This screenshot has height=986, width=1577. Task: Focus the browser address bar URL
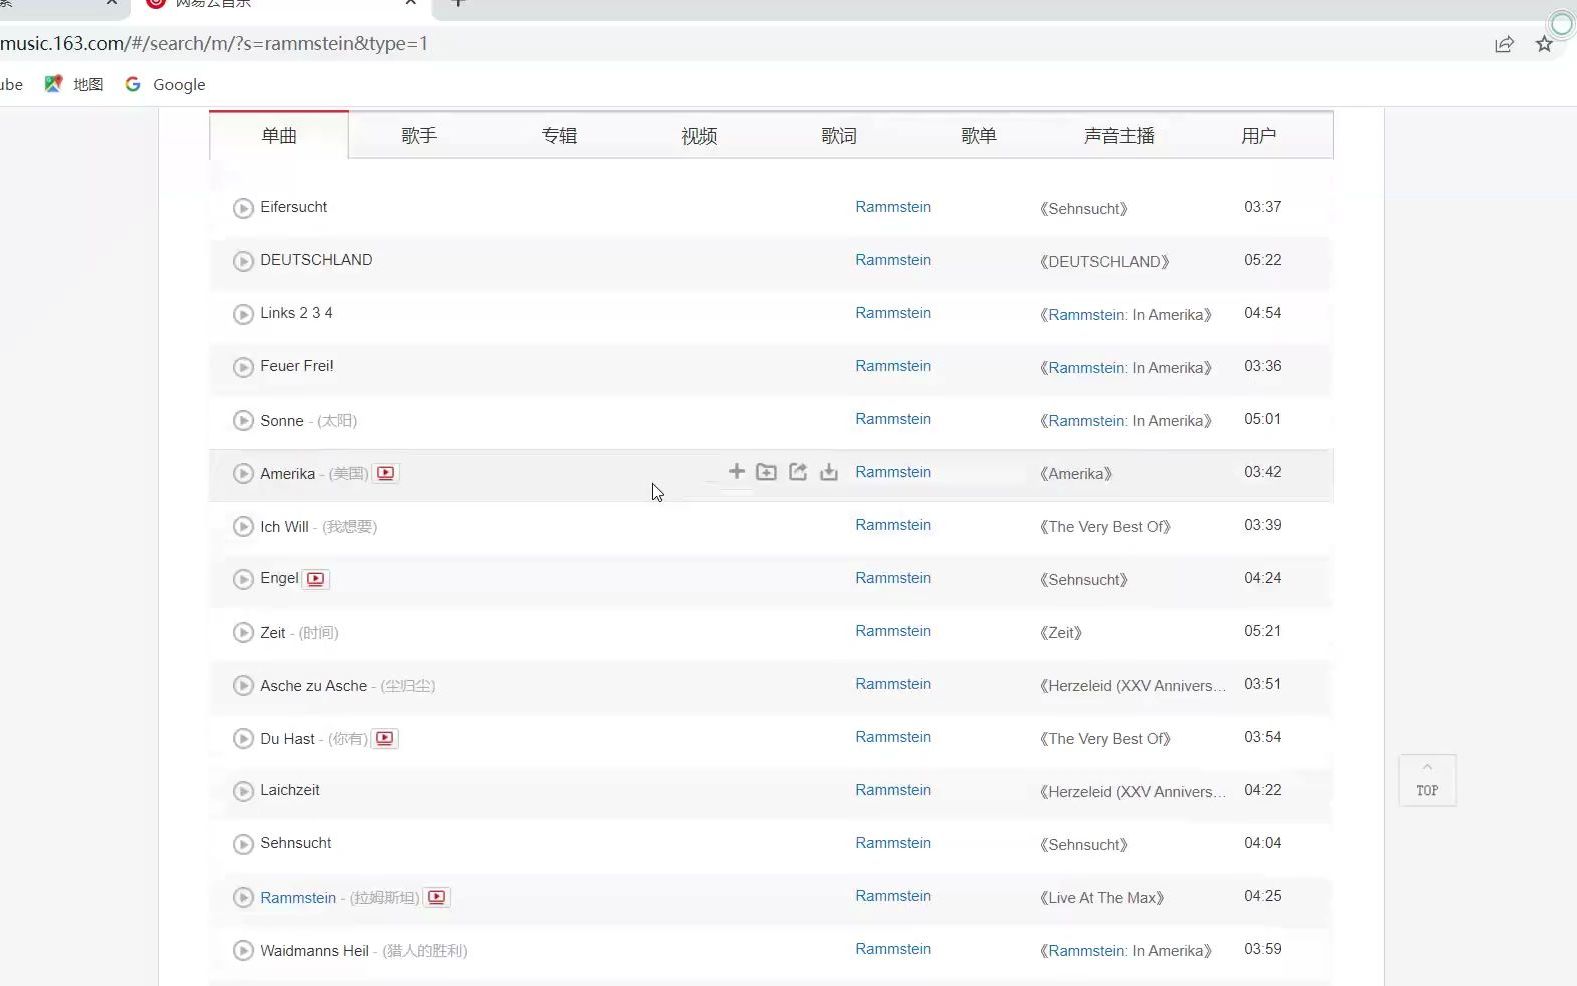214,43
